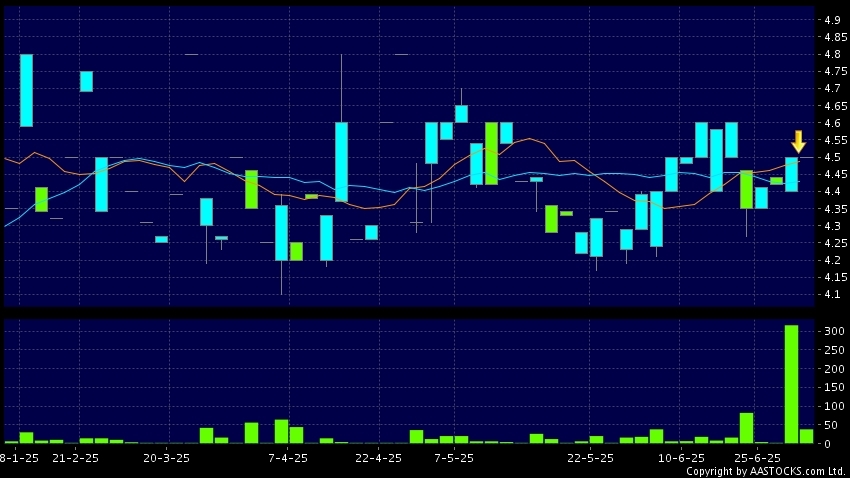Click the 4.35 price axis label
The height and width of the screenshot is (478, 850).
coord(835,209)
